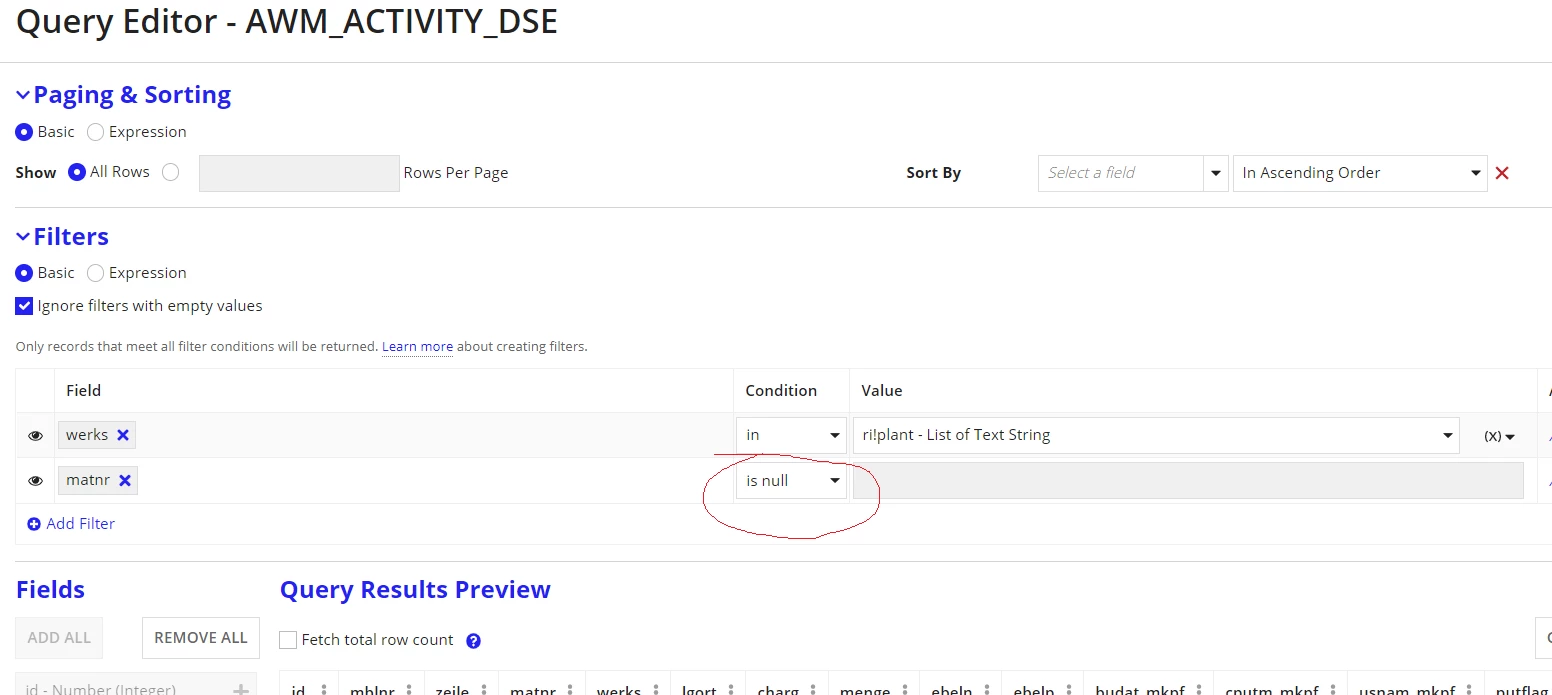Remove the matnr field chip
This screenshot has height=695, width=1552.
click(x=125, y=480)
